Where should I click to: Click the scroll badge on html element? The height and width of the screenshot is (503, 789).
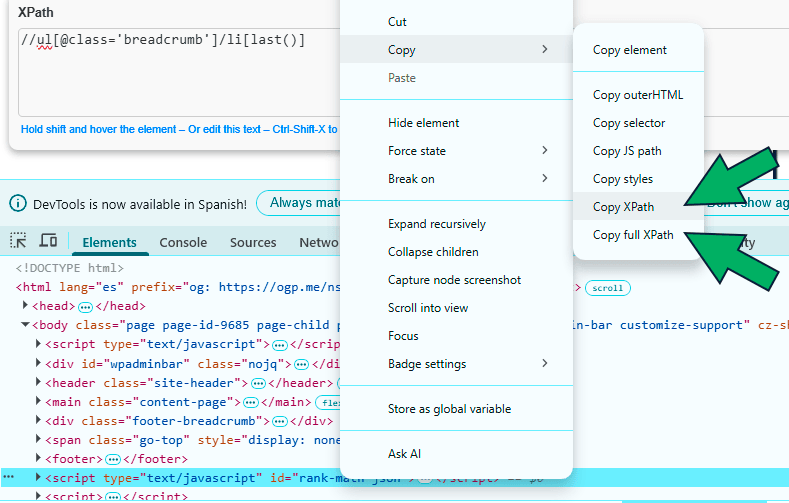pyautogui.click(x=607, y=288)
